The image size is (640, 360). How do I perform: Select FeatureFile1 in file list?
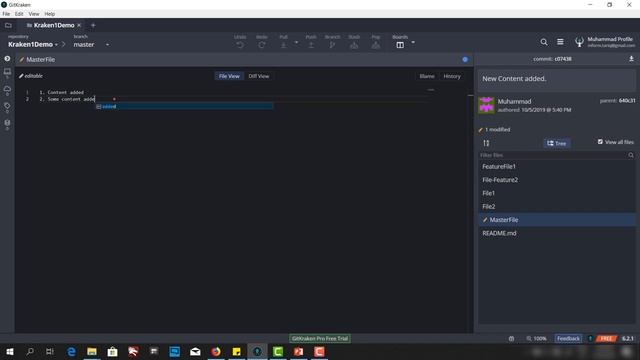557,167
